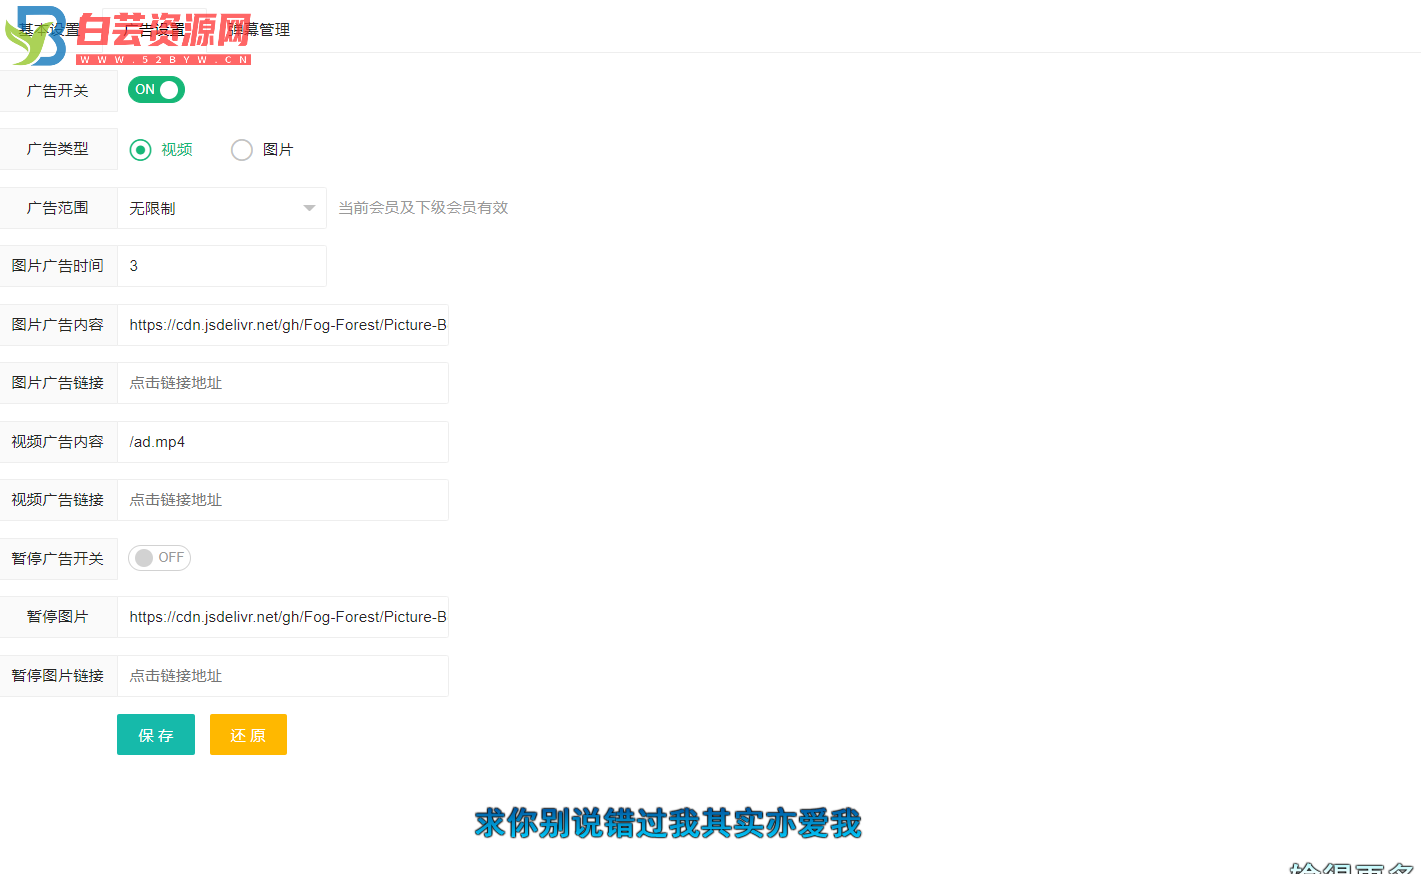The image size is (1421, 874).
Task: Click the 广告开关 label
Action: click(58, 91)
